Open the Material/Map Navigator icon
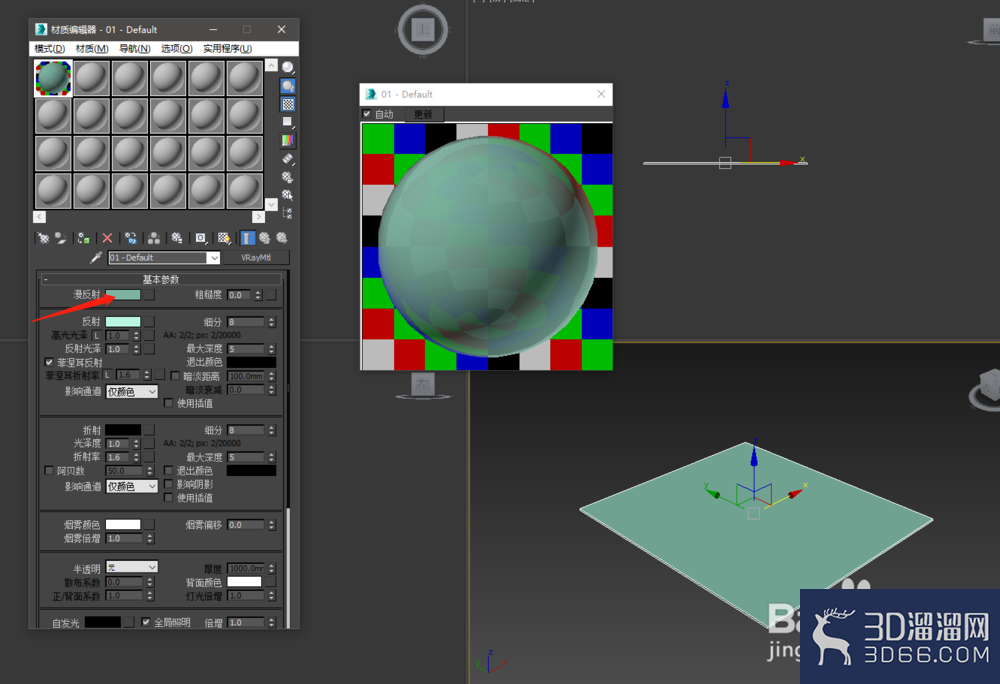 coord(288,213)
